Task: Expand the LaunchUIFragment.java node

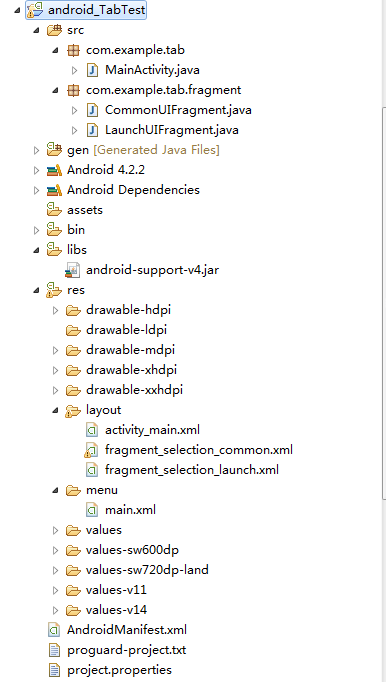Action: 74,130
